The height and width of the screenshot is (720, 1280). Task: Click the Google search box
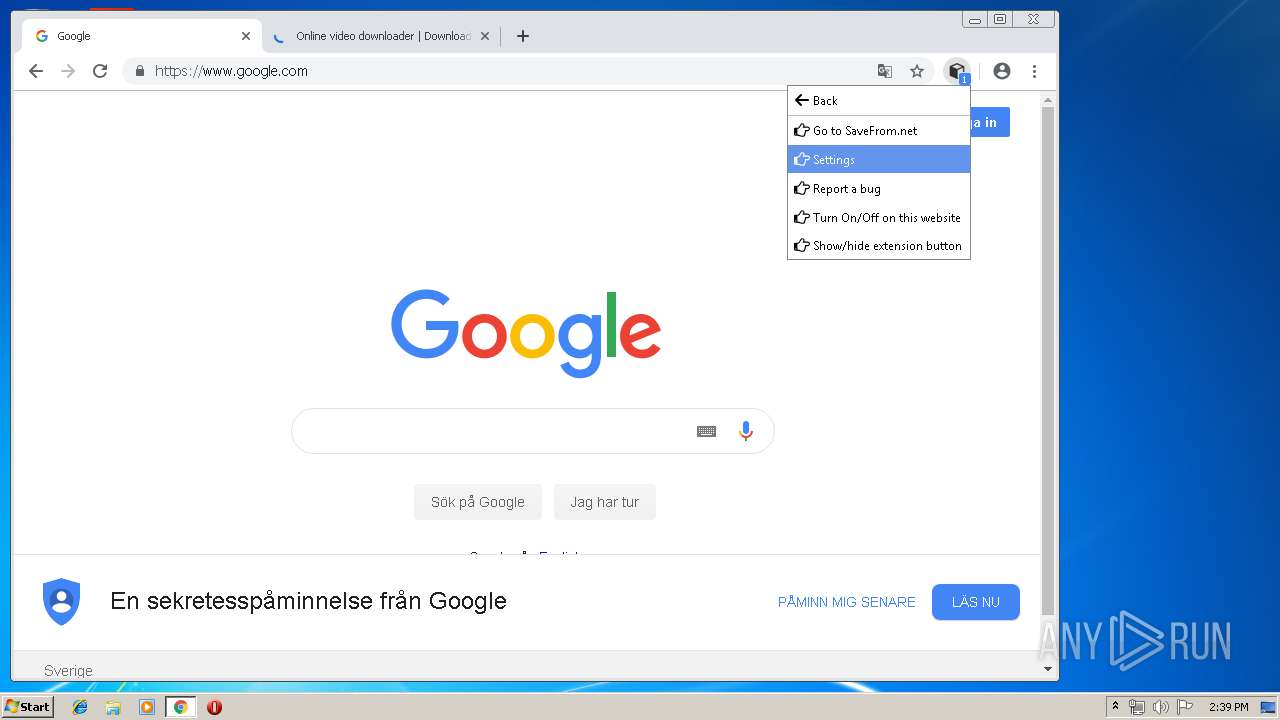tap(533, 431)
